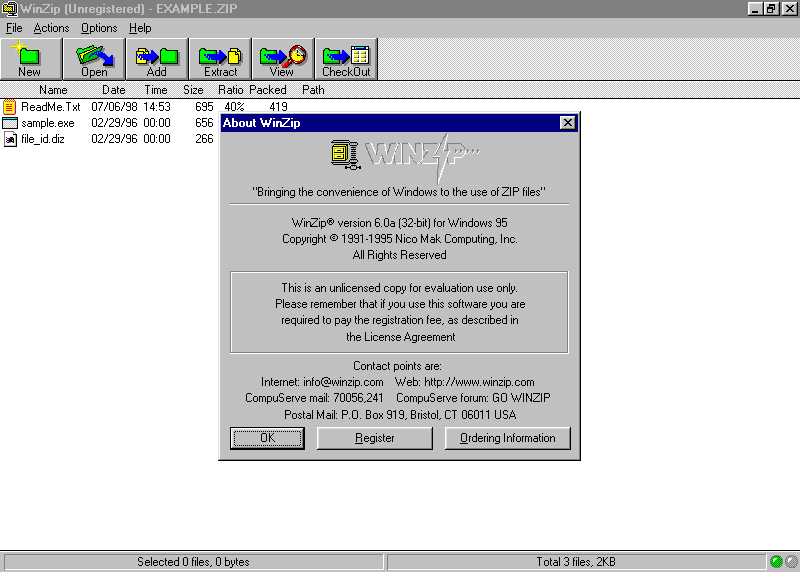Minimize the WinZip main window
Viewport: 800px width, 572px height.
[755, 9]
